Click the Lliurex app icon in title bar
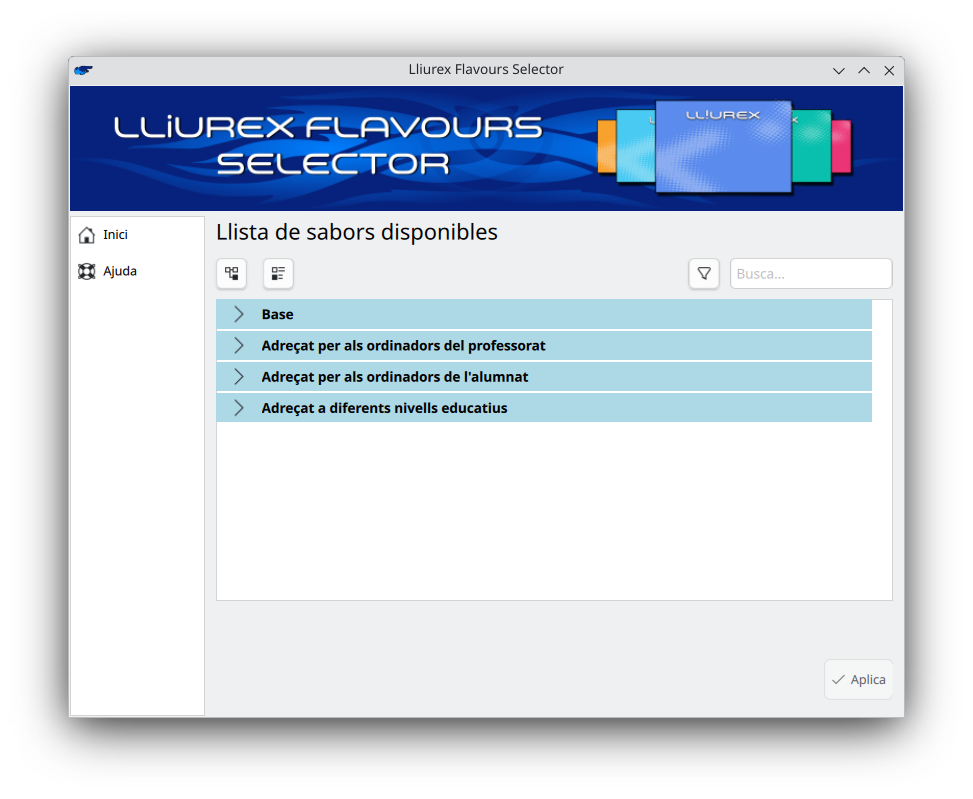 tap(84, 70)
